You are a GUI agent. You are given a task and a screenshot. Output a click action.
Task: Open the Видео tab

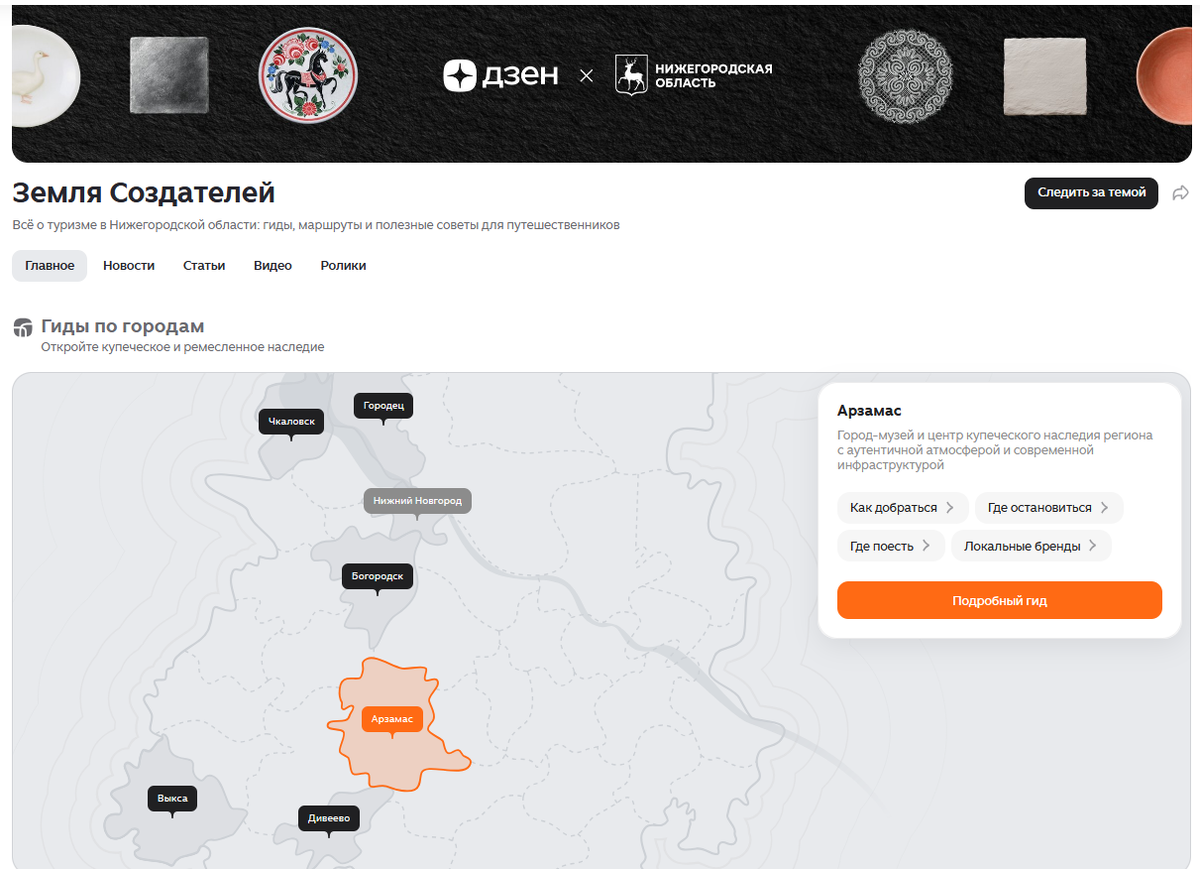273,266
